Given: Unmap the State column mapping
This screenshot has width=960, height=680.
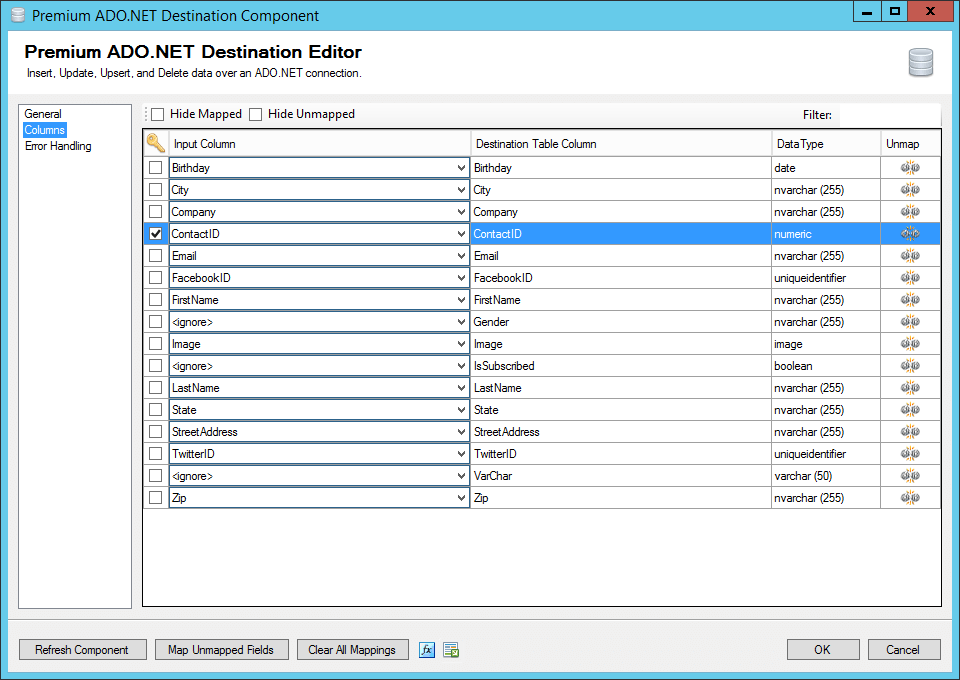Looking at the screenshot, I should [x=910, y=410].
